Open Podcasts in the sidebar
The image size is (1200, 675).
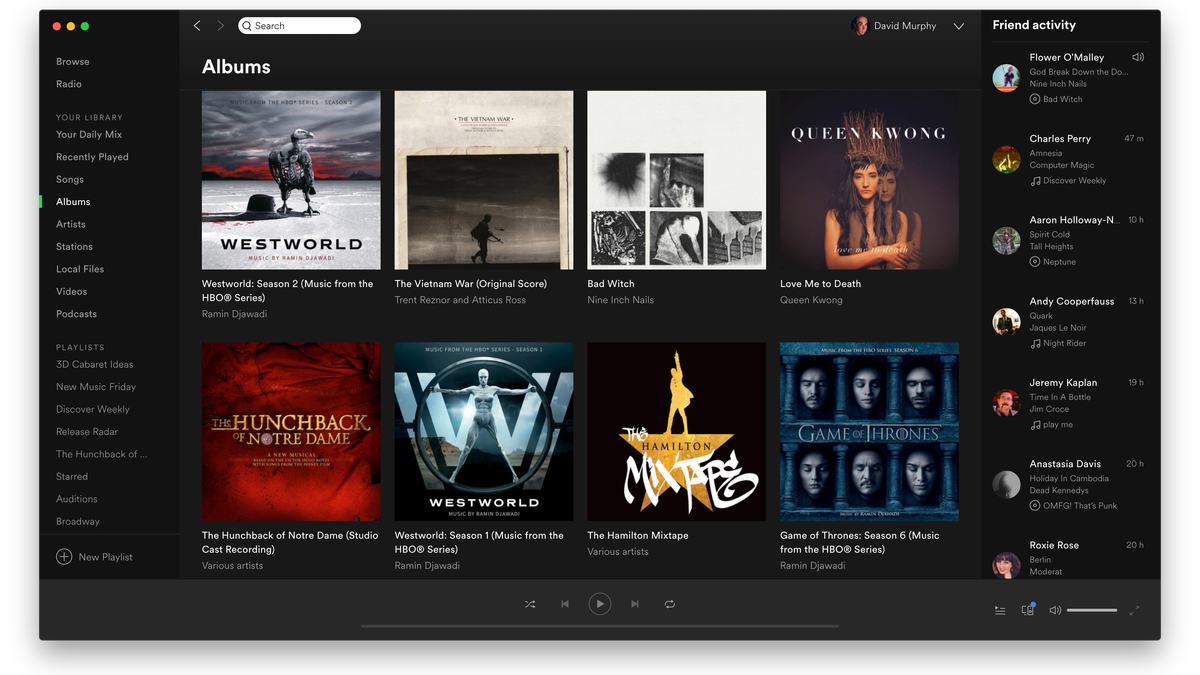[x=76, y=314]
